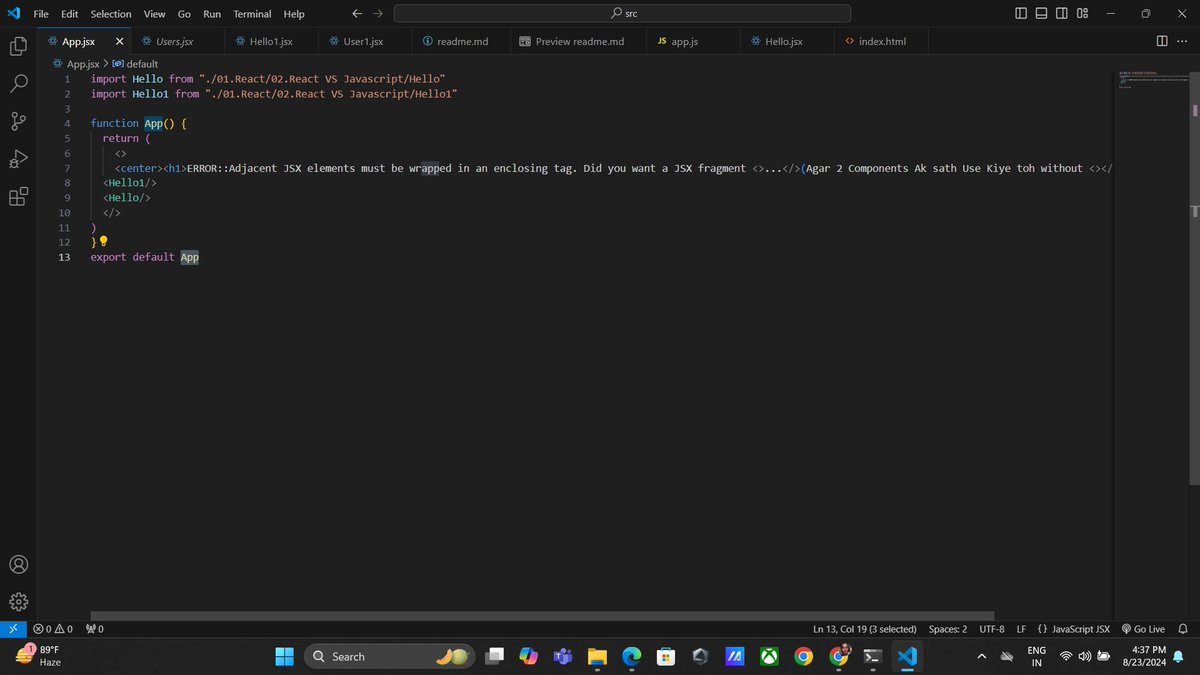Open Microsoft Store from taskbar
1200x675 pixels.
click(x=666, y=656)
